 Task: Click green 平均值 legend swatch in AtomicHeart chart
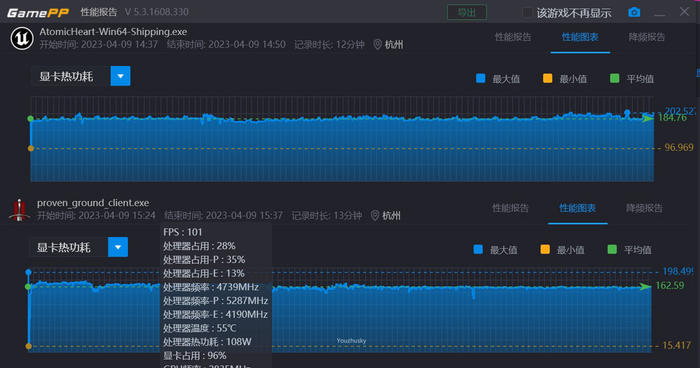pyautogui.click(x=614, y=79)
